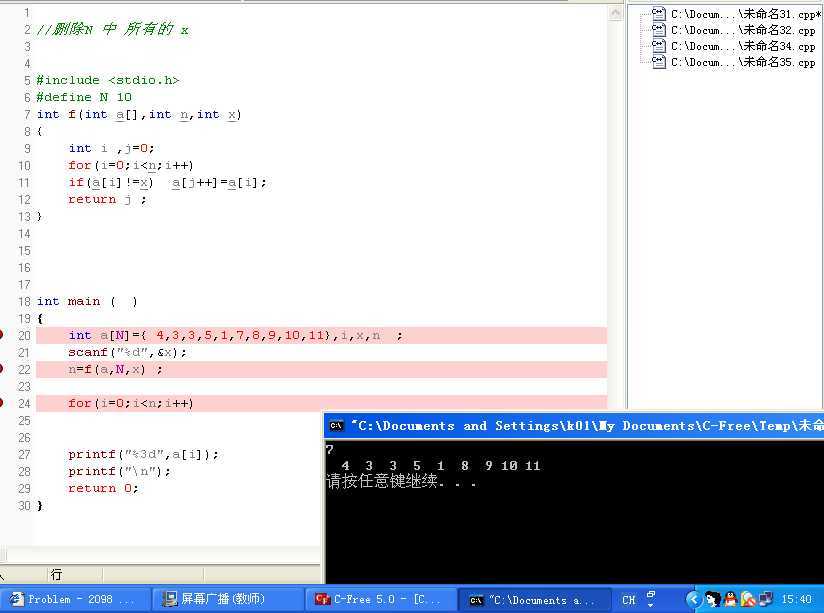Screen dimensions: 824x613
Task: Toggle the breakpoint on line 20
Action: [x=2, y=335]
